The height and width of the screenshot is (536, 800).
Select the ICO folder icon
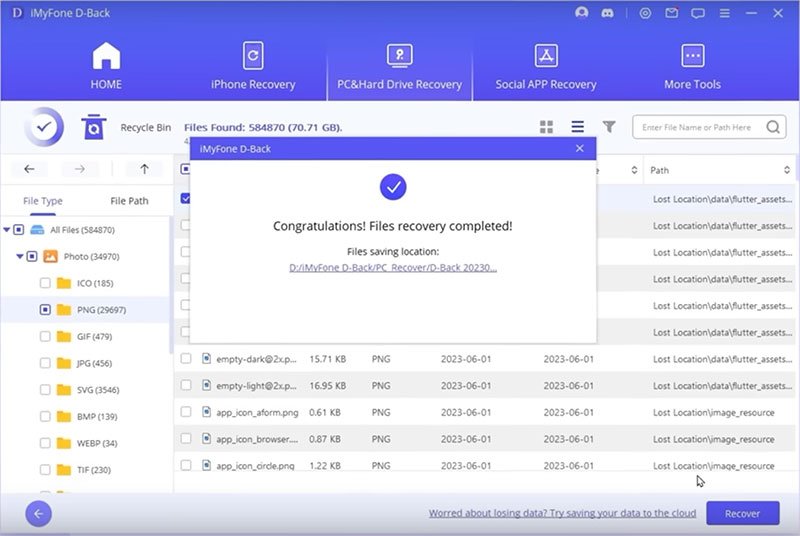click(64, 283)
